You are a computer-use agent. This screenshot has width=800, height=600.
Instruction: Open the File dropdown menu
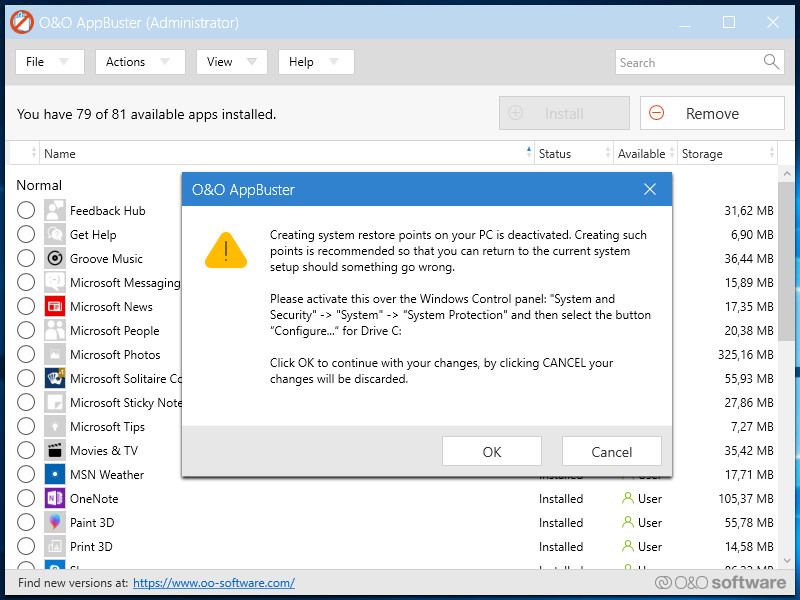[x=49, y=62]
